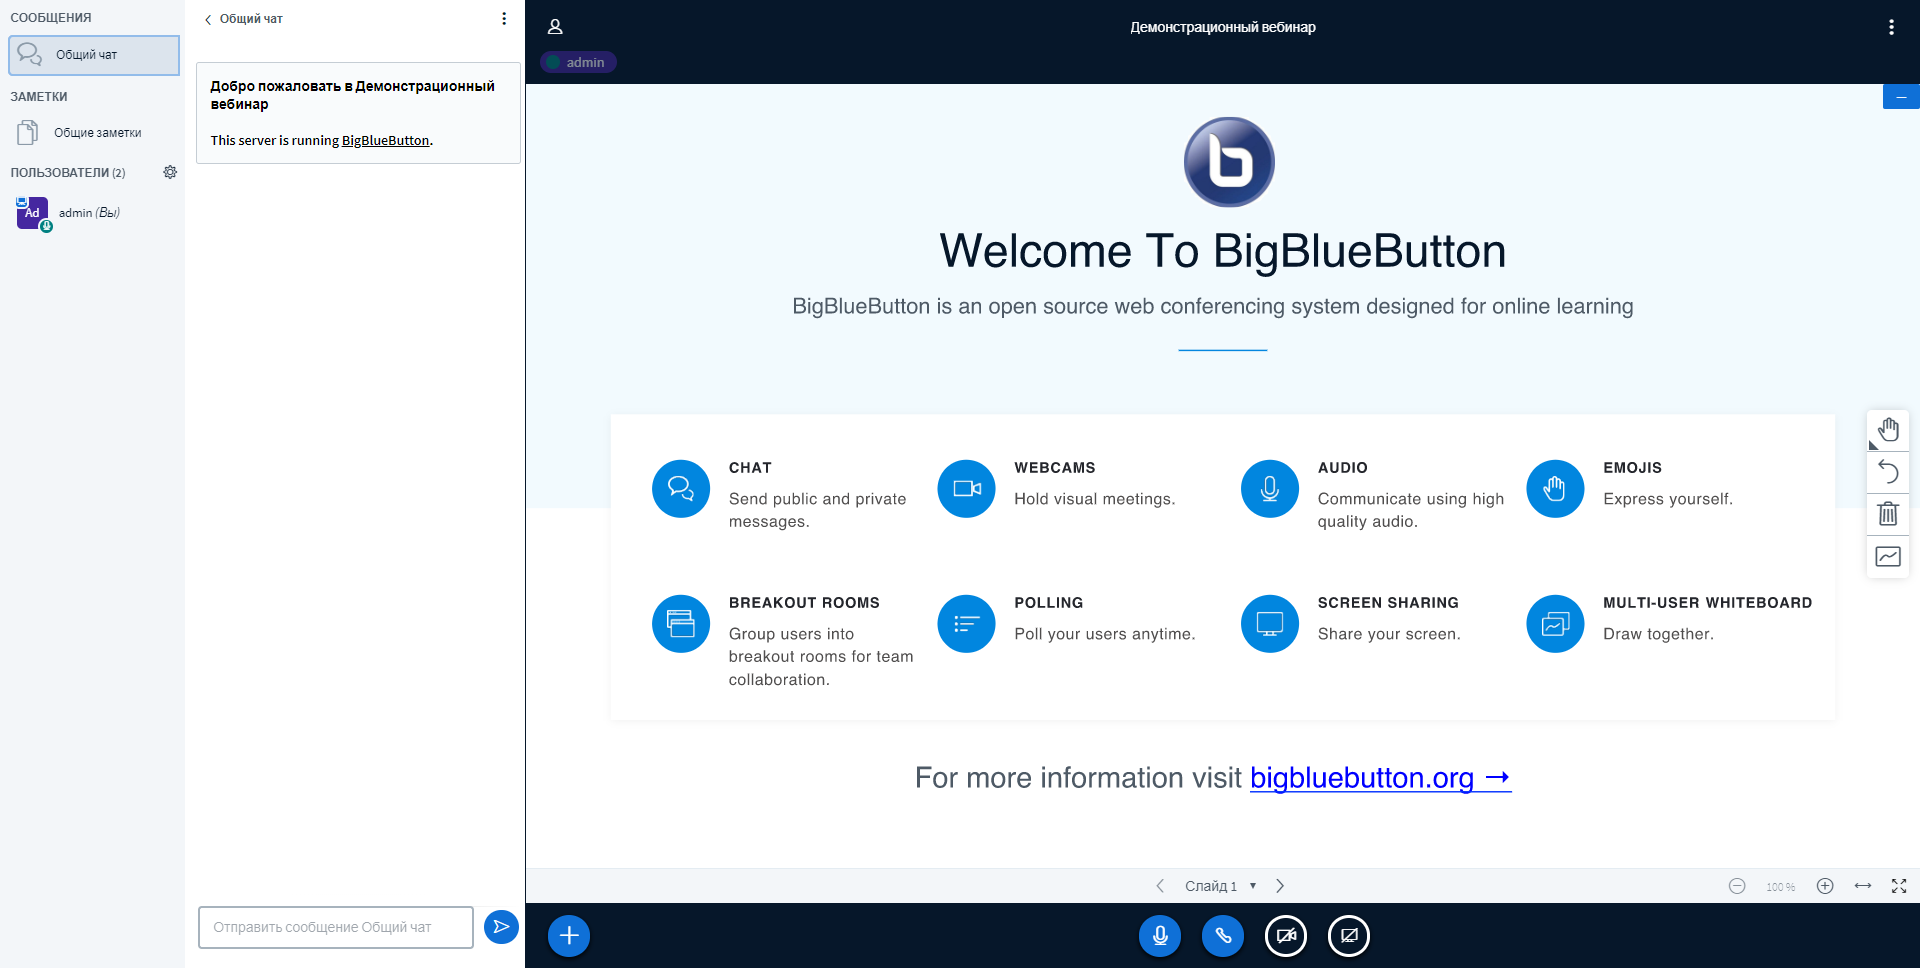This screenshot has width=1920, height=968.
Task: Open the Слайд 1 slide selector dropdown
Action: pos(1220,886)
